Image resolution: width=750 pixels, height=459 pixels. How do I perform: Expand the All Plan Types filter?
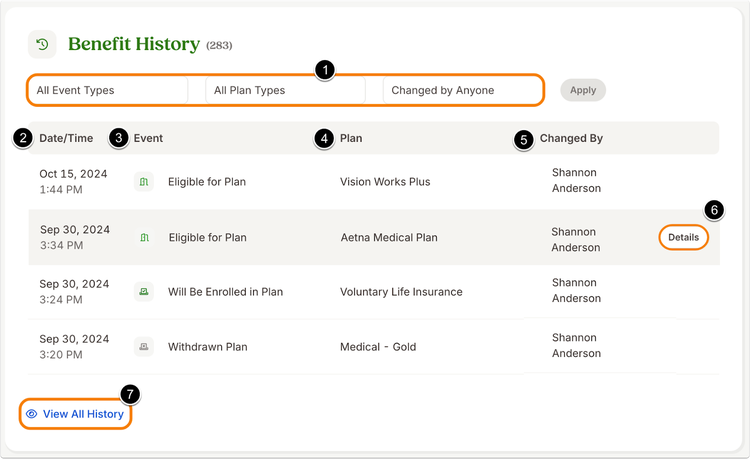286,90
